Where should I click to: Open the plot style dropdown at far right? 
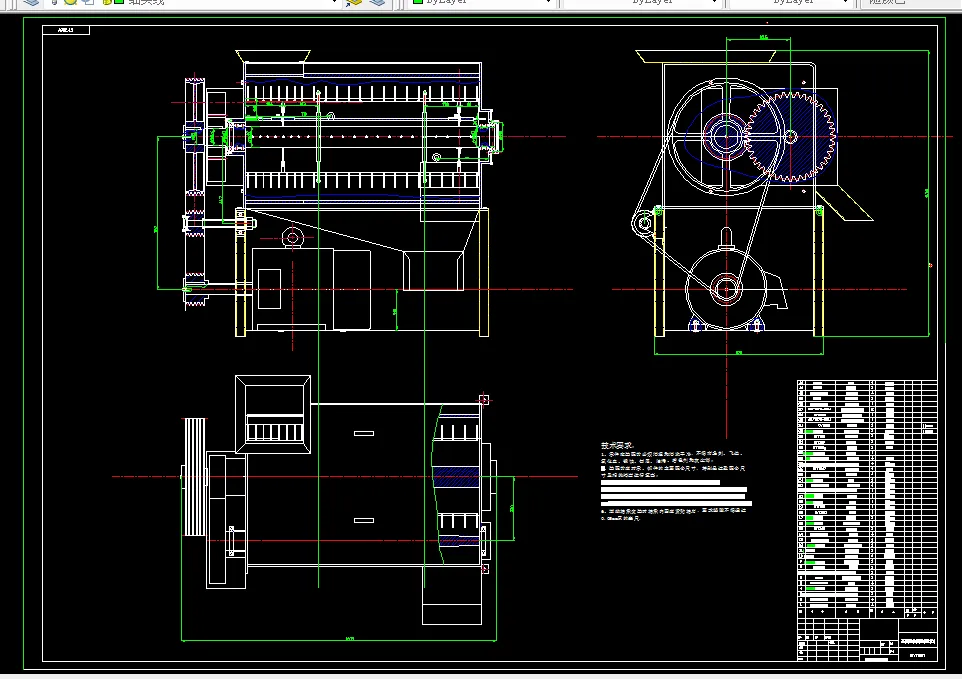[x=910, y=2]
